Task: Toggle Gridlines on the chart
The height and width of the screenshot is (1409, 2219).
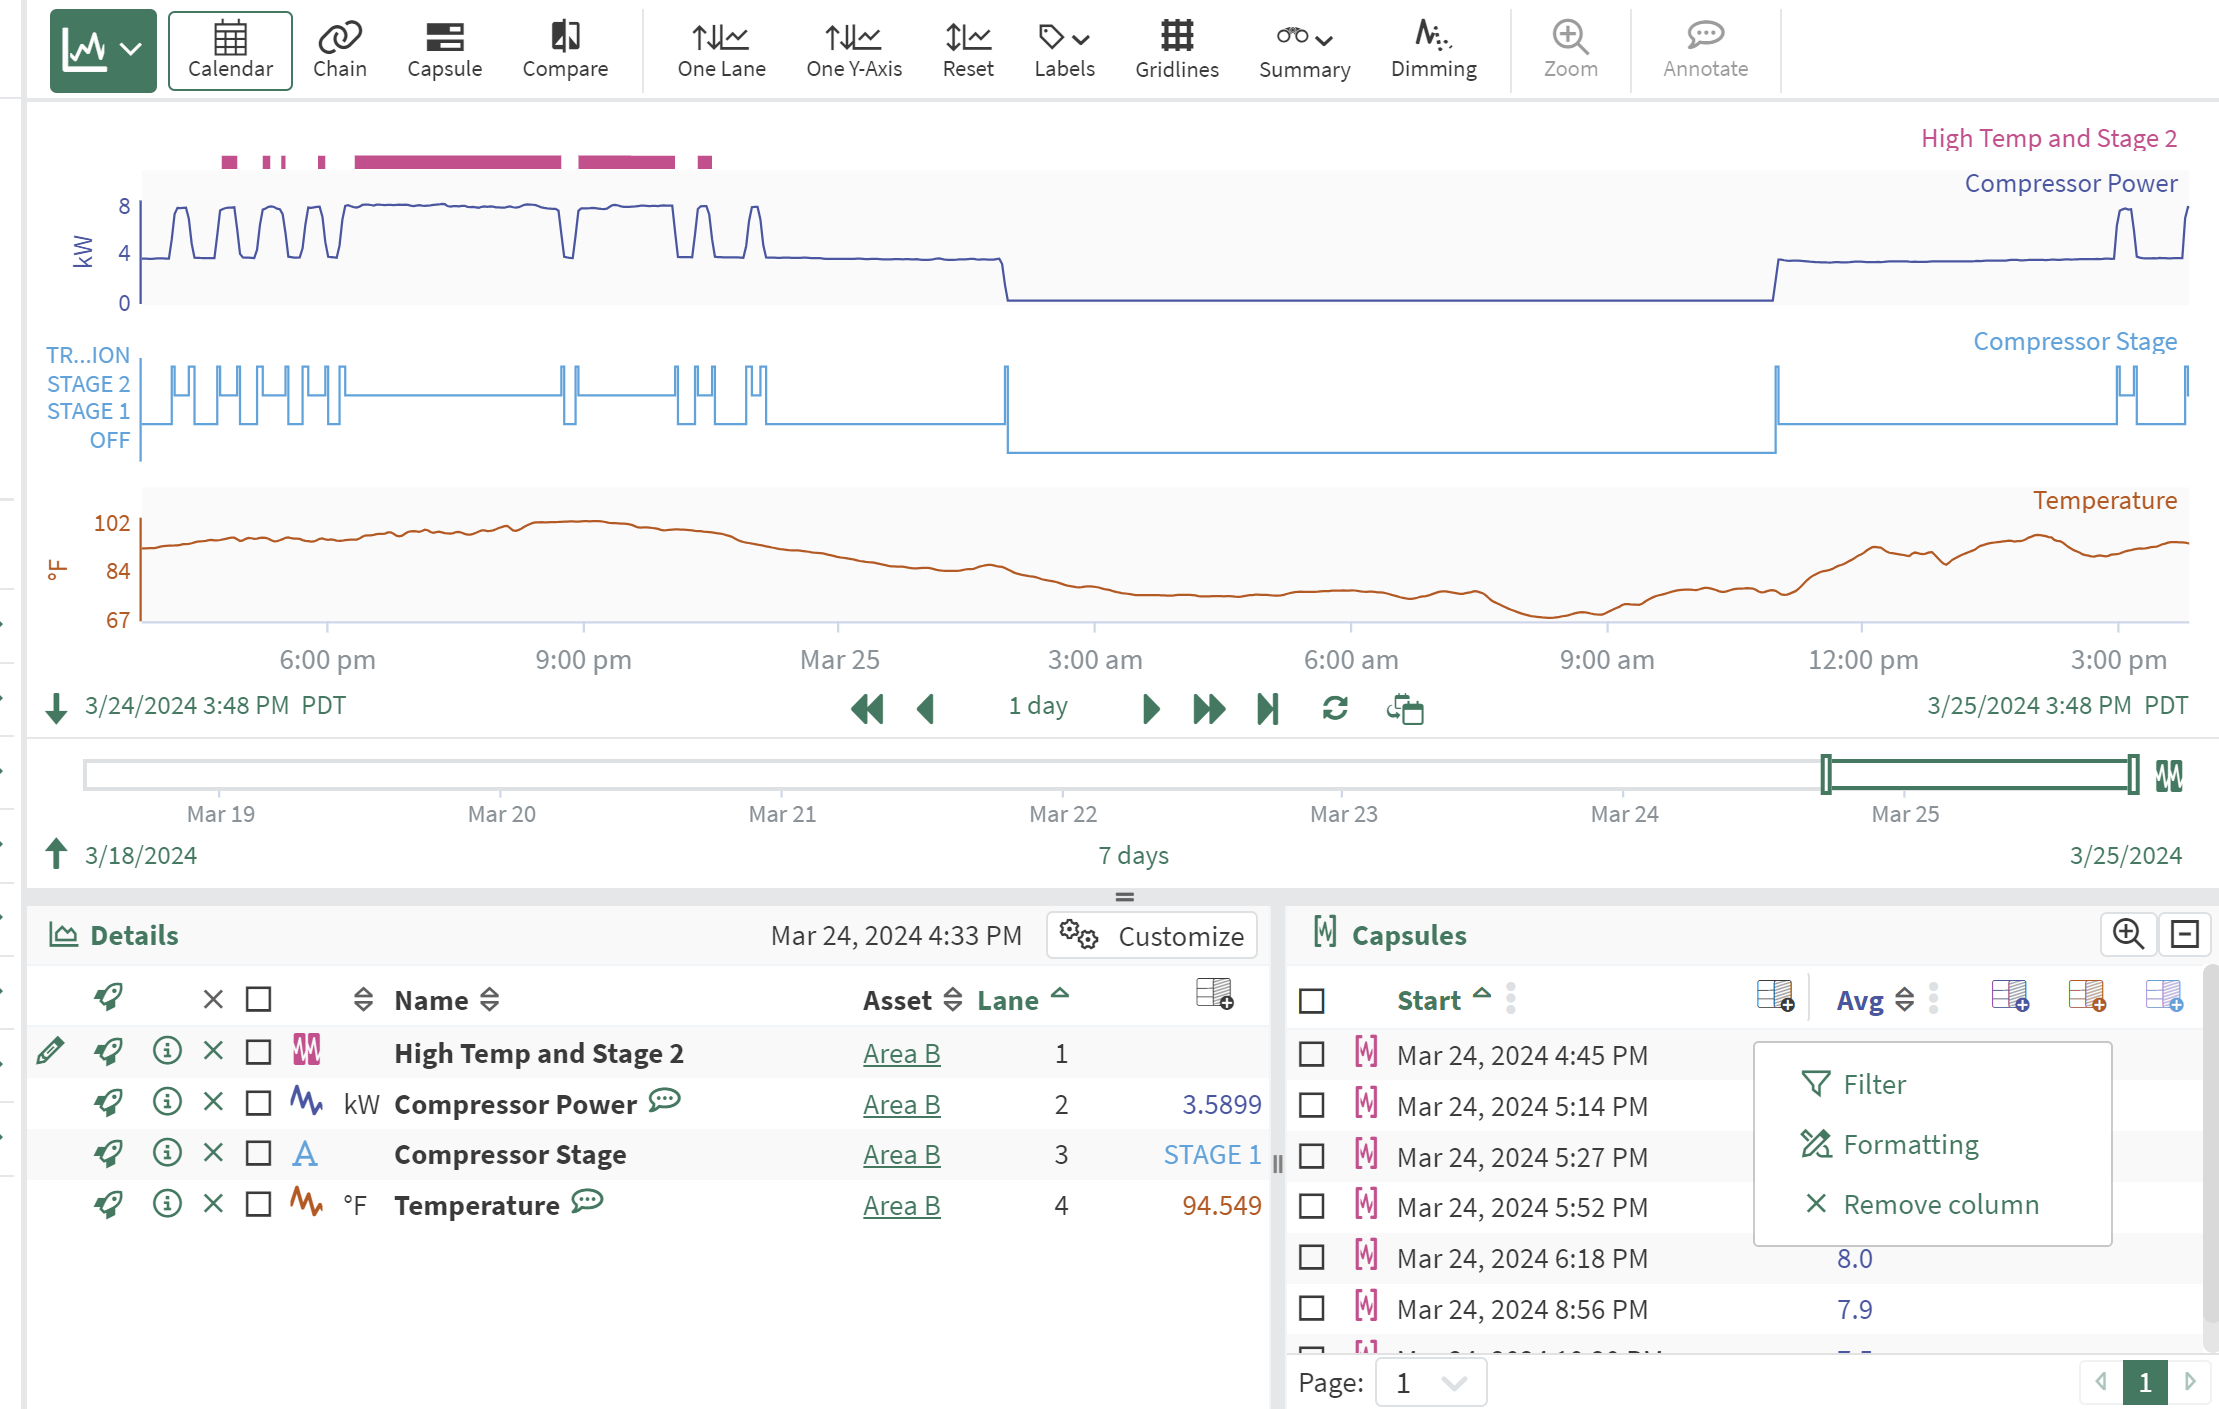Action: point(1176,50)
